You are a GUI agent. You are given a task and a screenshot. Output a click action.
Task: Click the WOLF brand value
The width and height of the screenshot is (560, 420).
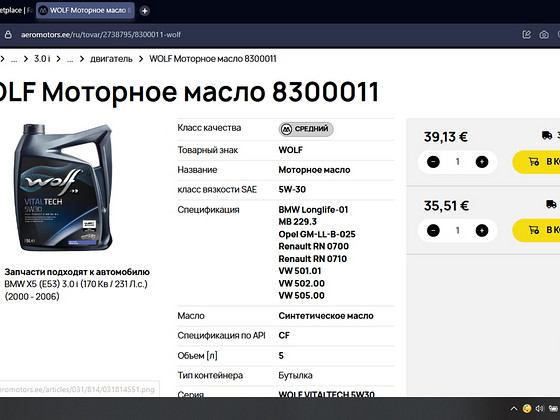(290, 150)
